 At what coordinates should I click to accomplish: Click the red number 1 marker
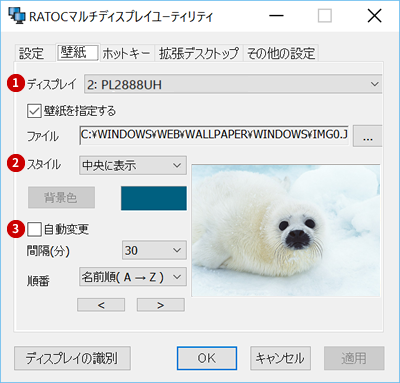click(x=16, y=83)
